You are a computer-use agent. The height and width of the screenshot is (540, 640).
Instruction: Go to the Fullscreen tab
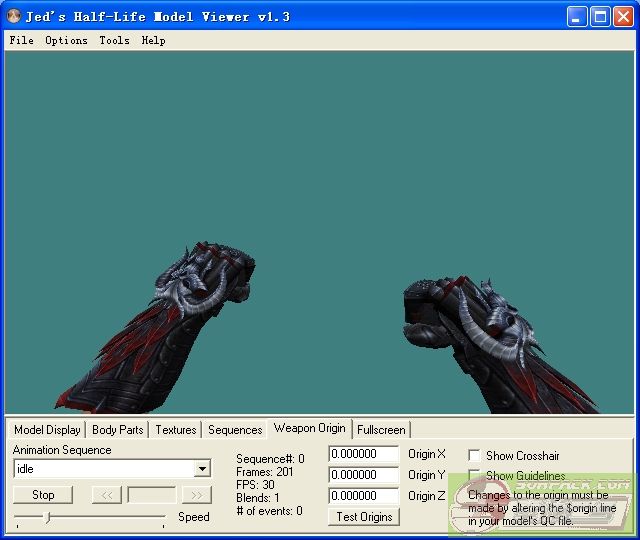[381, 430]
